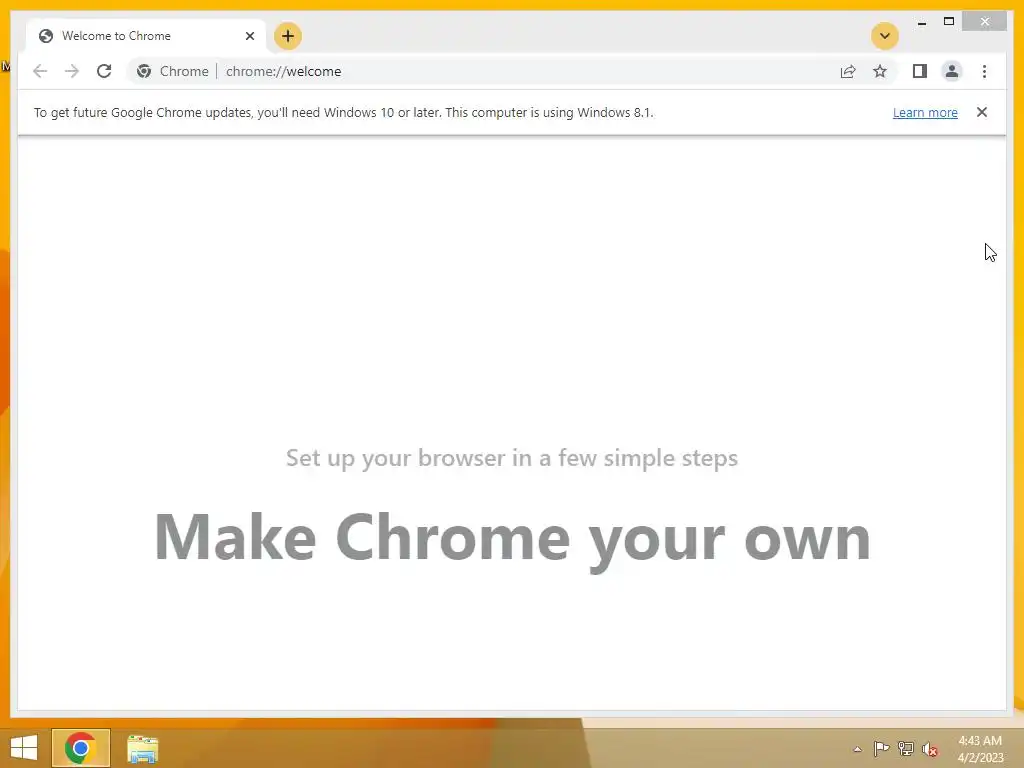Launch File Explorer from the taskbar

(x=142, y=748)
